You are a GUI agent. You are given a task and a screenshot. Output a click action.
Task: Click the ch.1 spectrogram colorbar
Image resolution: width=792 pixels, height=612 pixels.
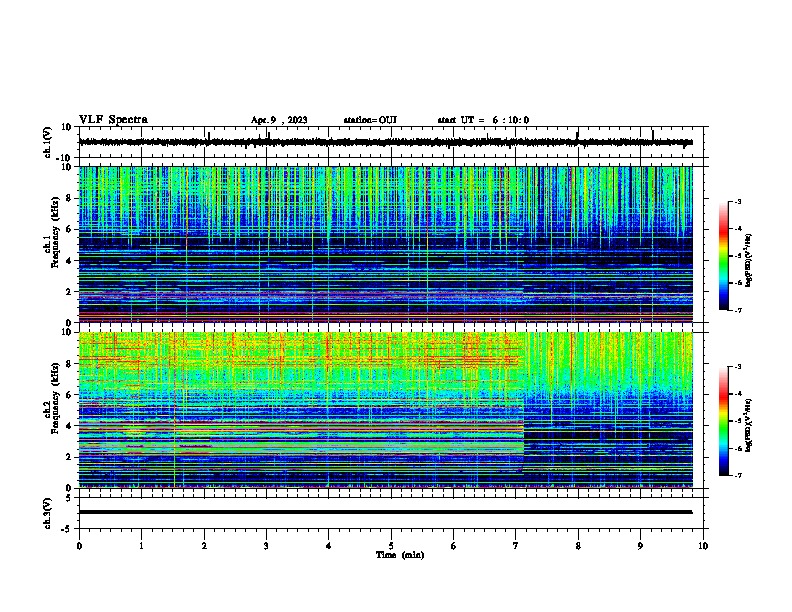pos(723,256)
